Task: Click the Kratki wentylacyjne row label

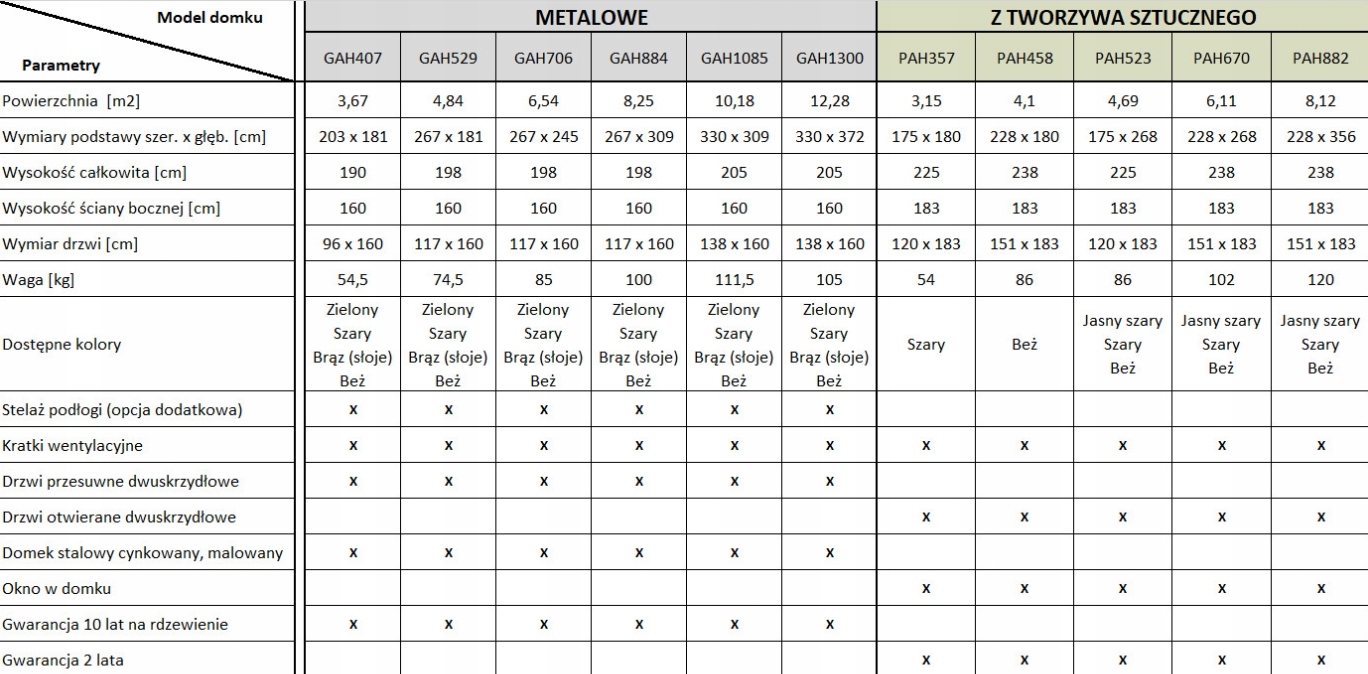Action: pos(72,446)
